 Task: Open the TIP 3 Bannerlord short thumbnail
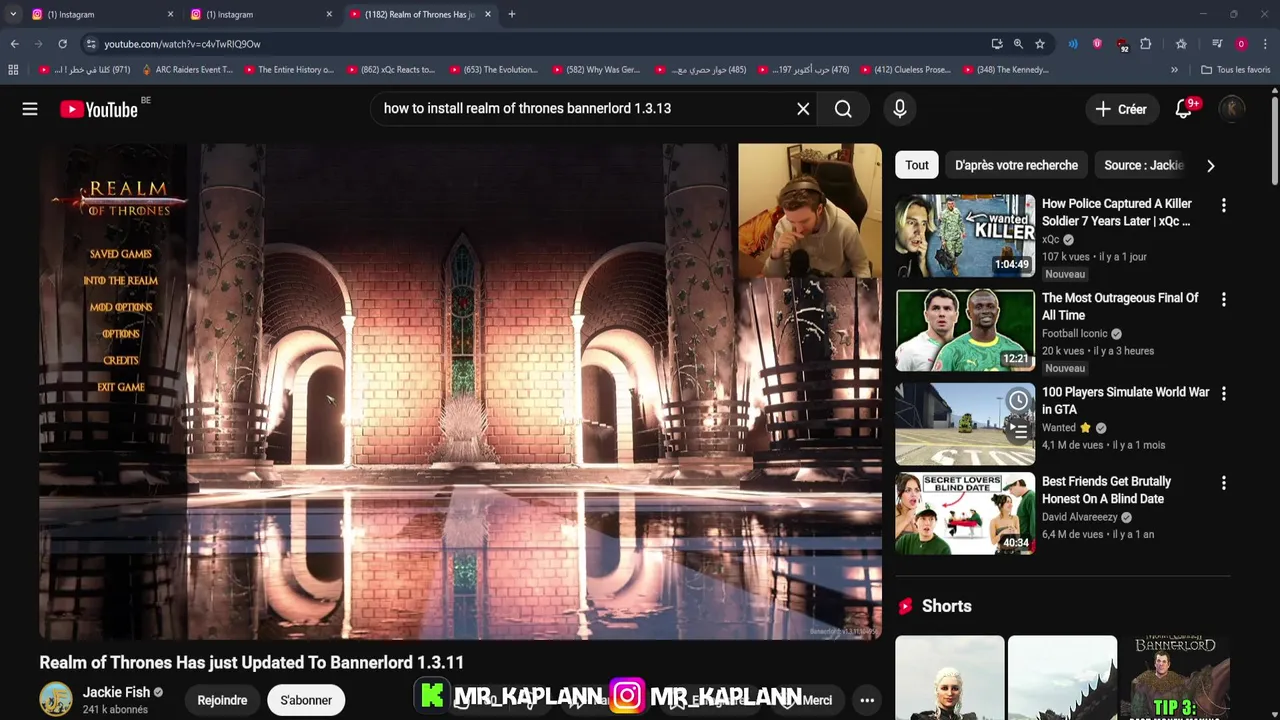(x=1175, y=678)
